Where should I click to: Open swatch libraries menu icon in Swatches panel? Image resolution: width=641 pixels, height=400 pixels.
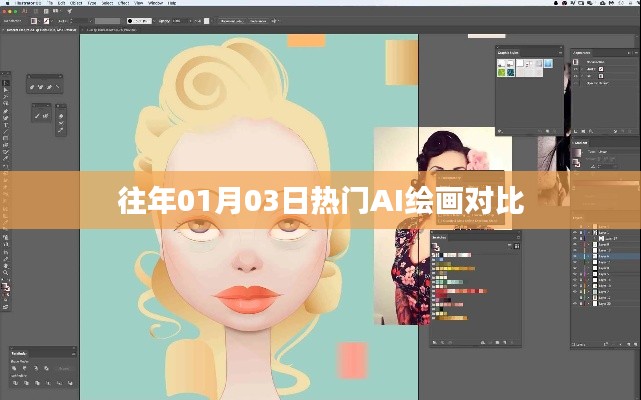tap(435, 342)
